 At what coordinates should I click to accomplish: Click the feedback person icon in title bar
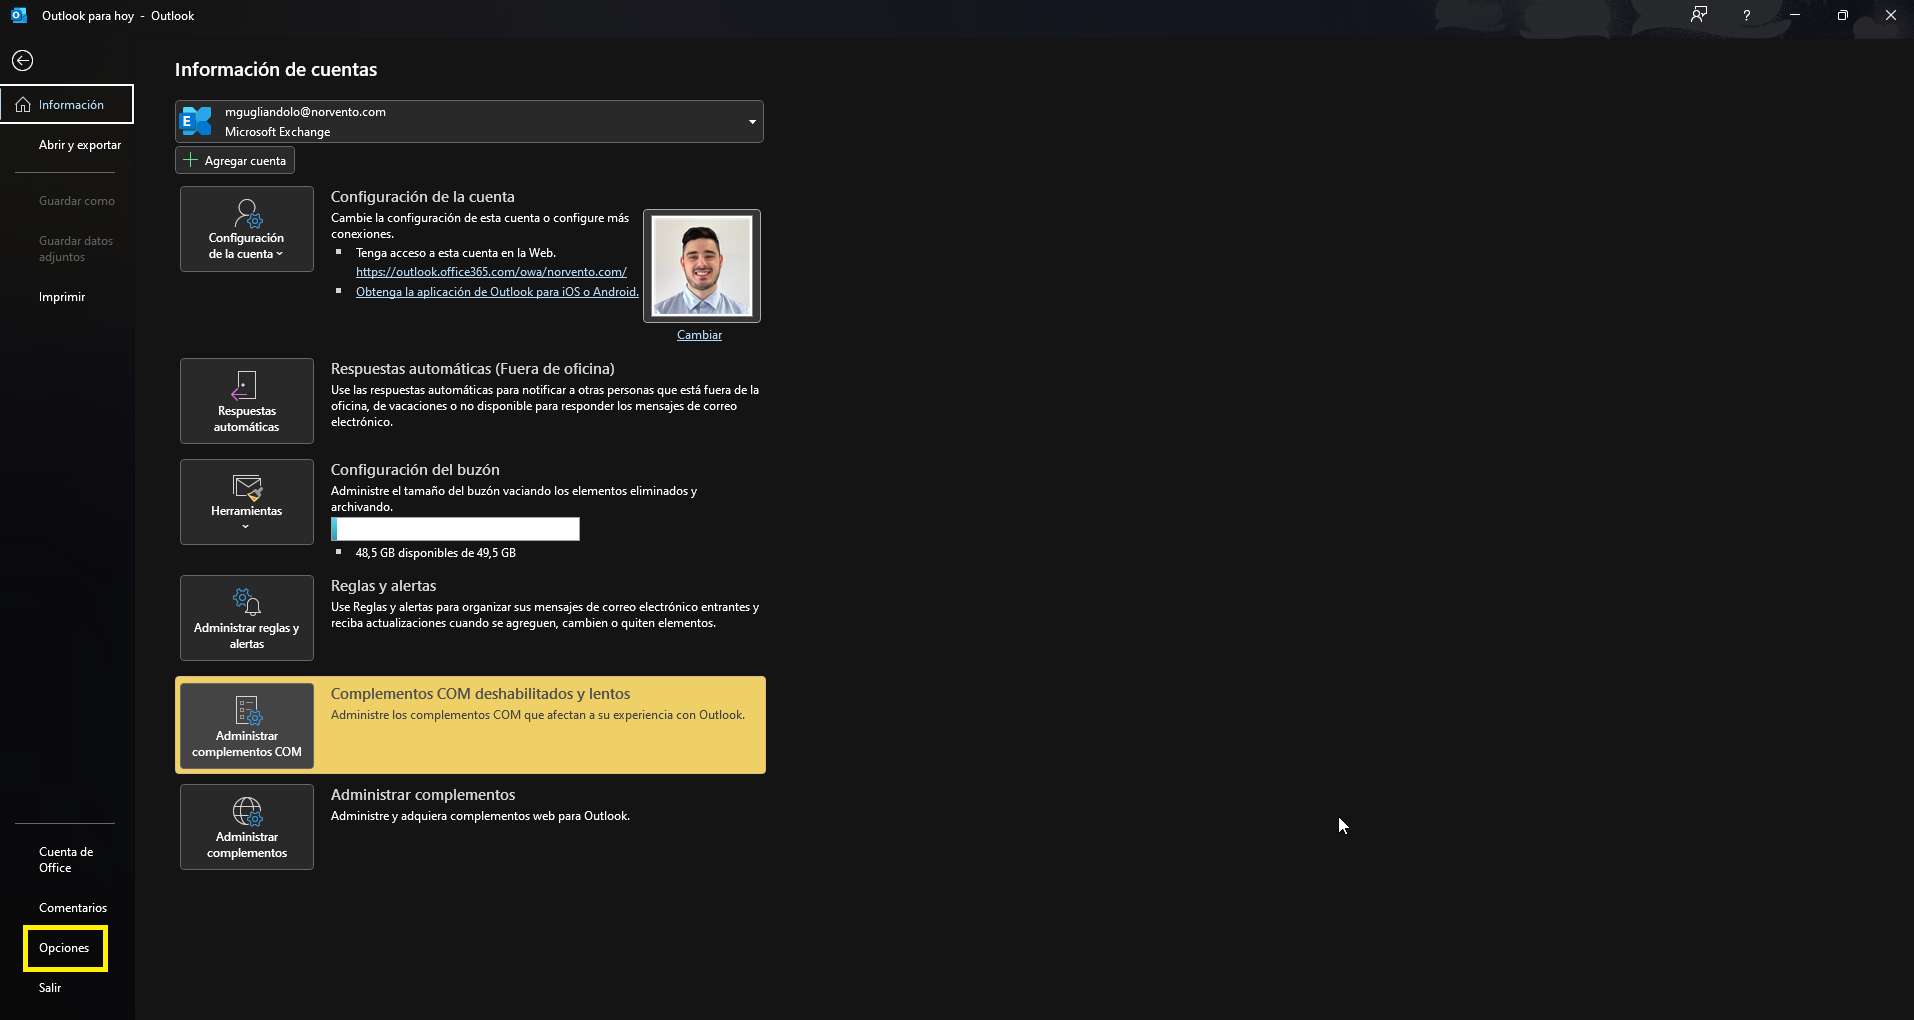[x=1699, y=15]
